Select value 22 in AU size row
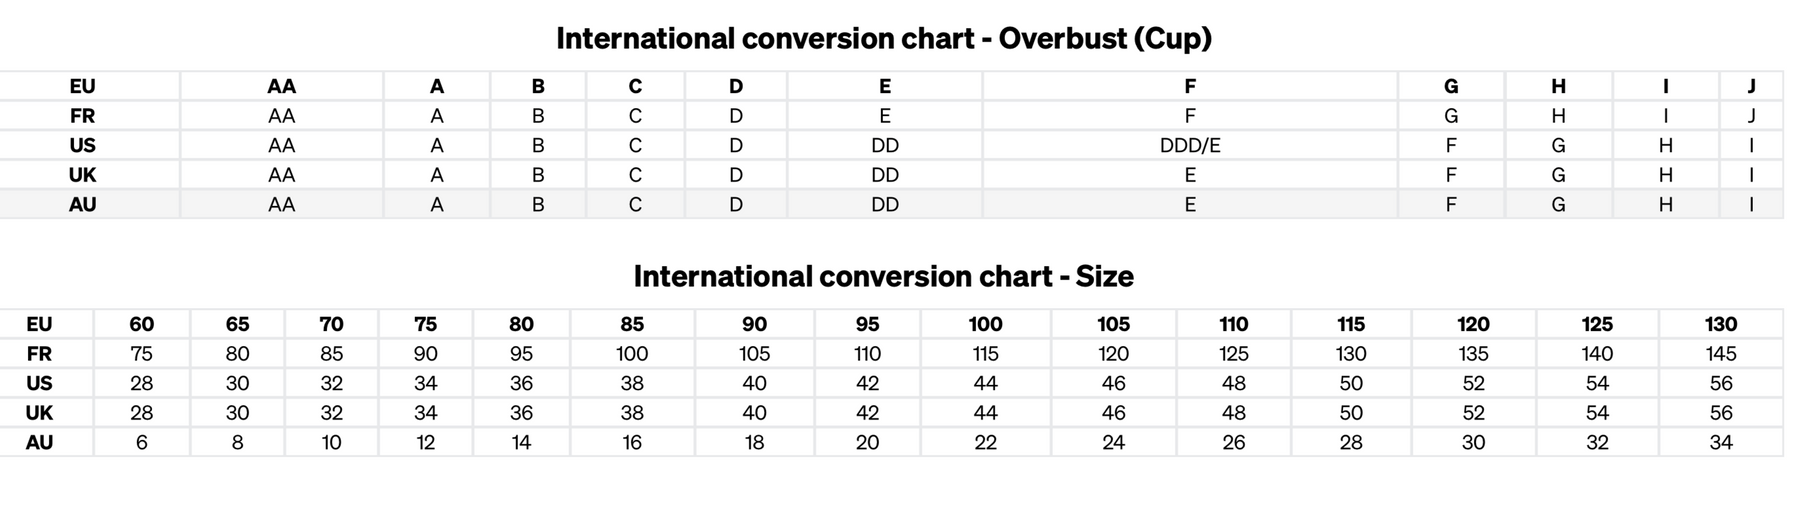1800x512 pixels. coord(986,442)
